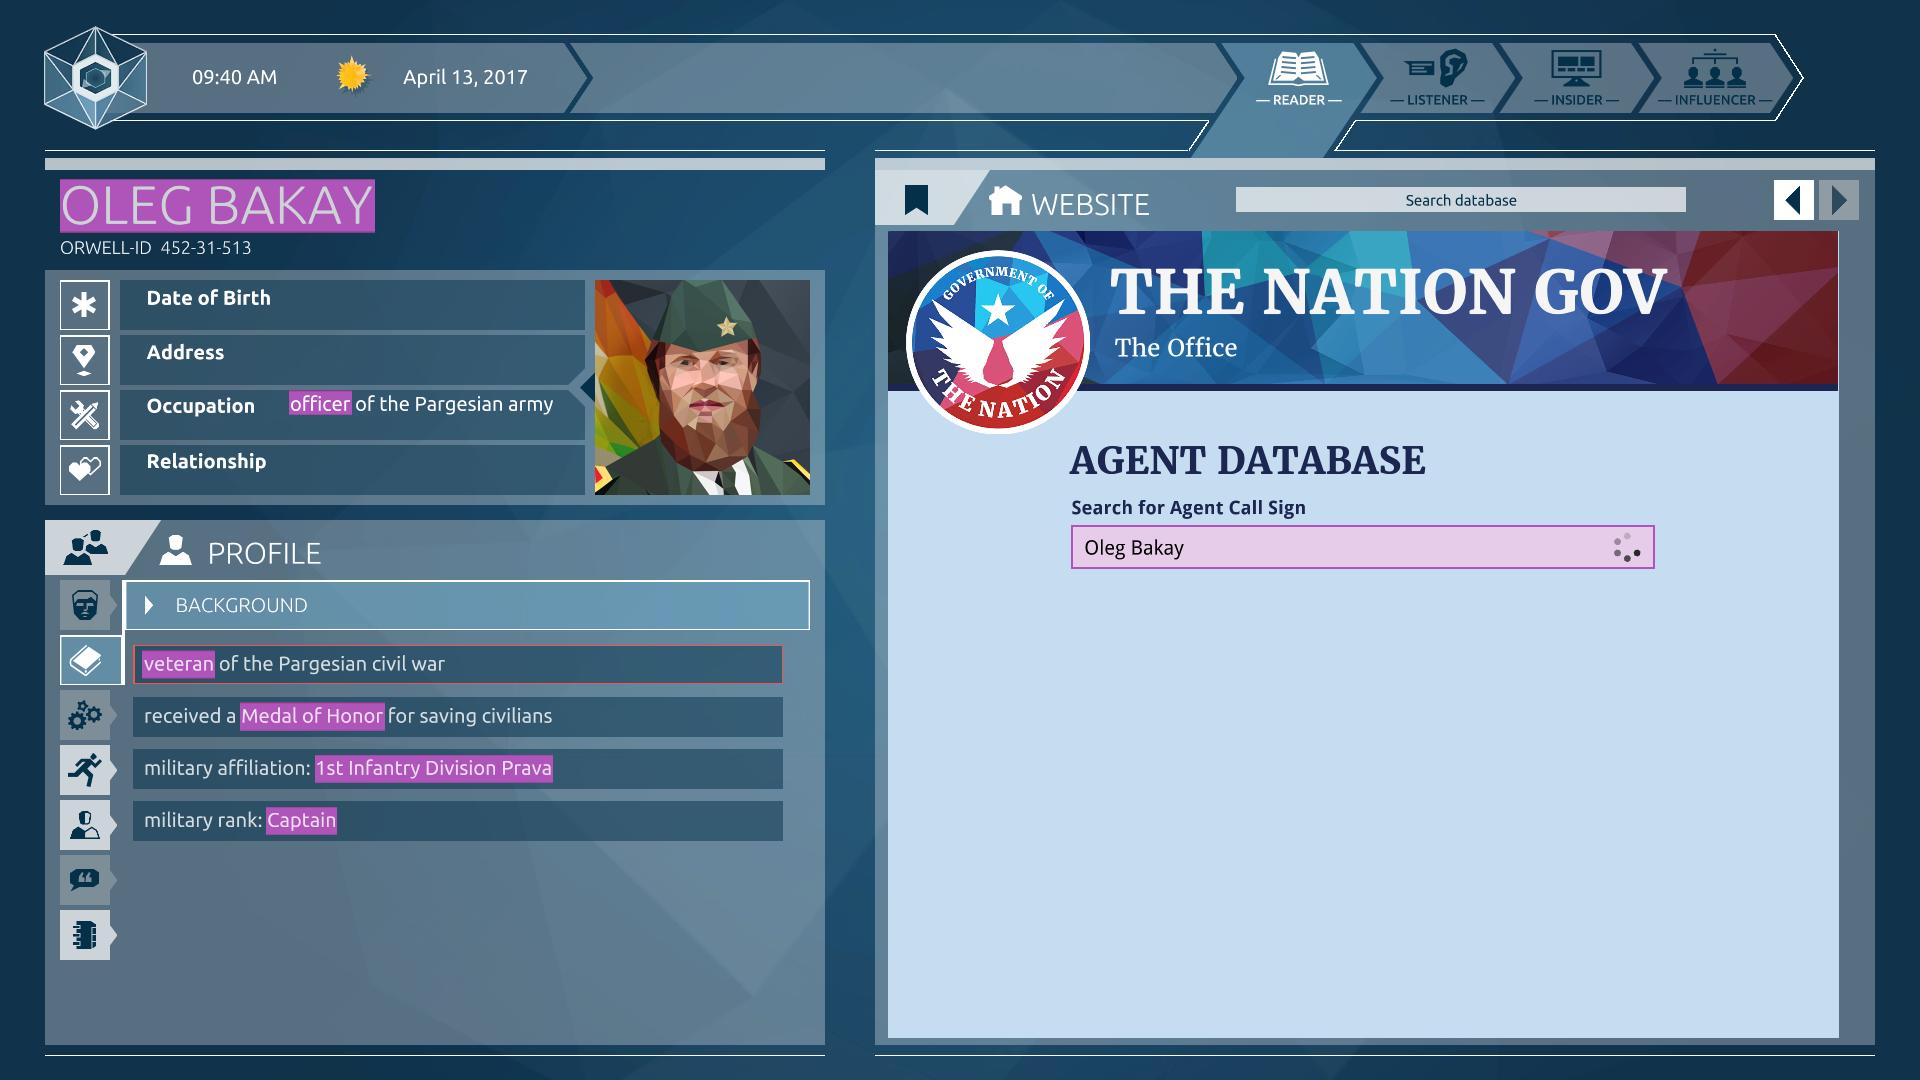Click the 1st Infantry Division Prava datachunk

click(433, 768)
